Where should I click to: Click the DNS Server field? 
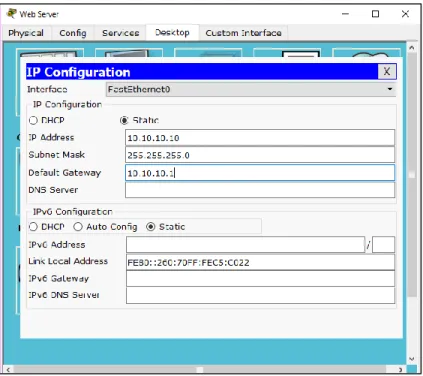pyautogui.click(x=260, y=190)
